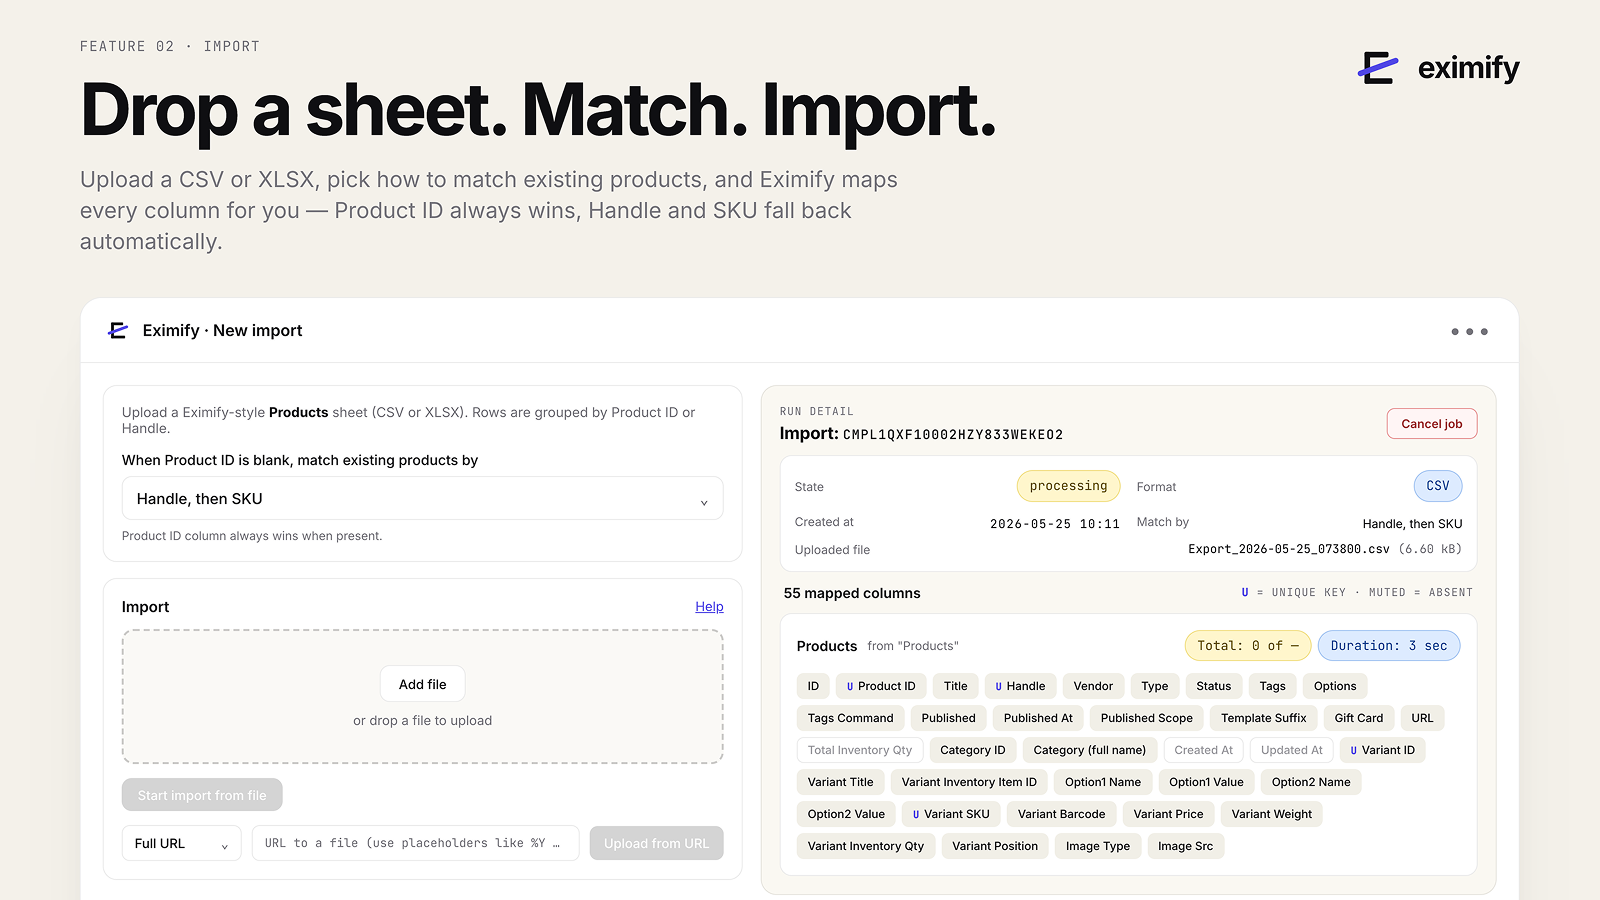Select the ID column chip
The image size is (1600, 900).
[x=813, y=686]
